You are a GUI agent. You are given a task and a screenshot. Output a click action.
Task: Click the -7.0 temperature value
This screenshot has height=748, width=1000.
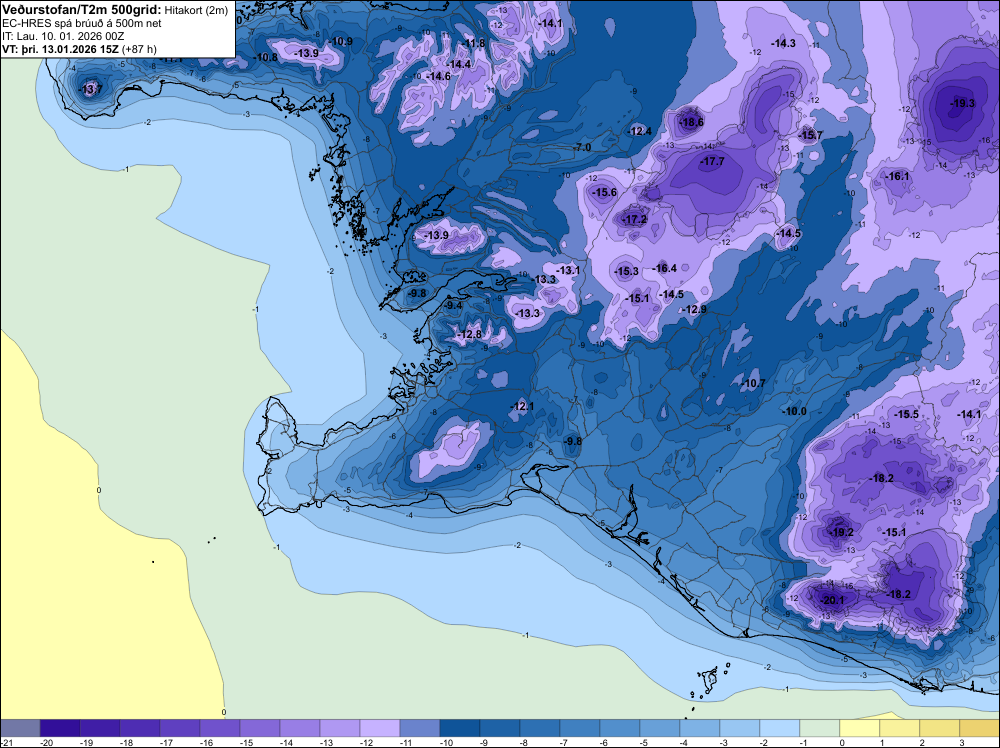click(x=582, y=147)
